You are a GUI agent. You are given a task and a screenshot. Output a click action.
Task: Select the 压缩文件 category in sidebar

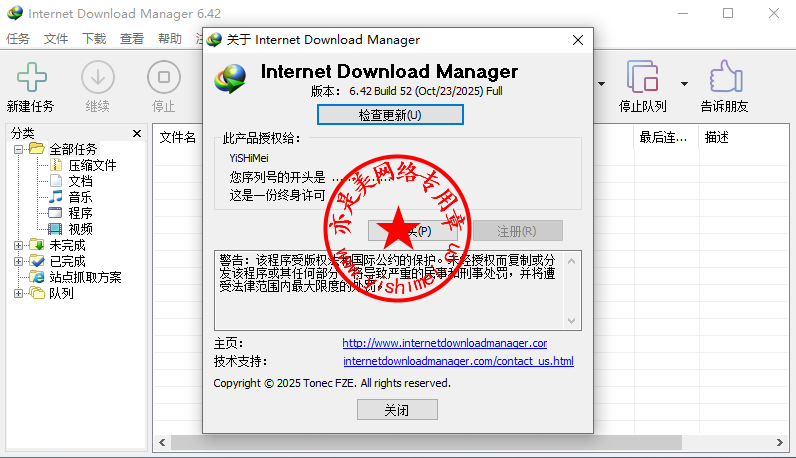[92, 165]
